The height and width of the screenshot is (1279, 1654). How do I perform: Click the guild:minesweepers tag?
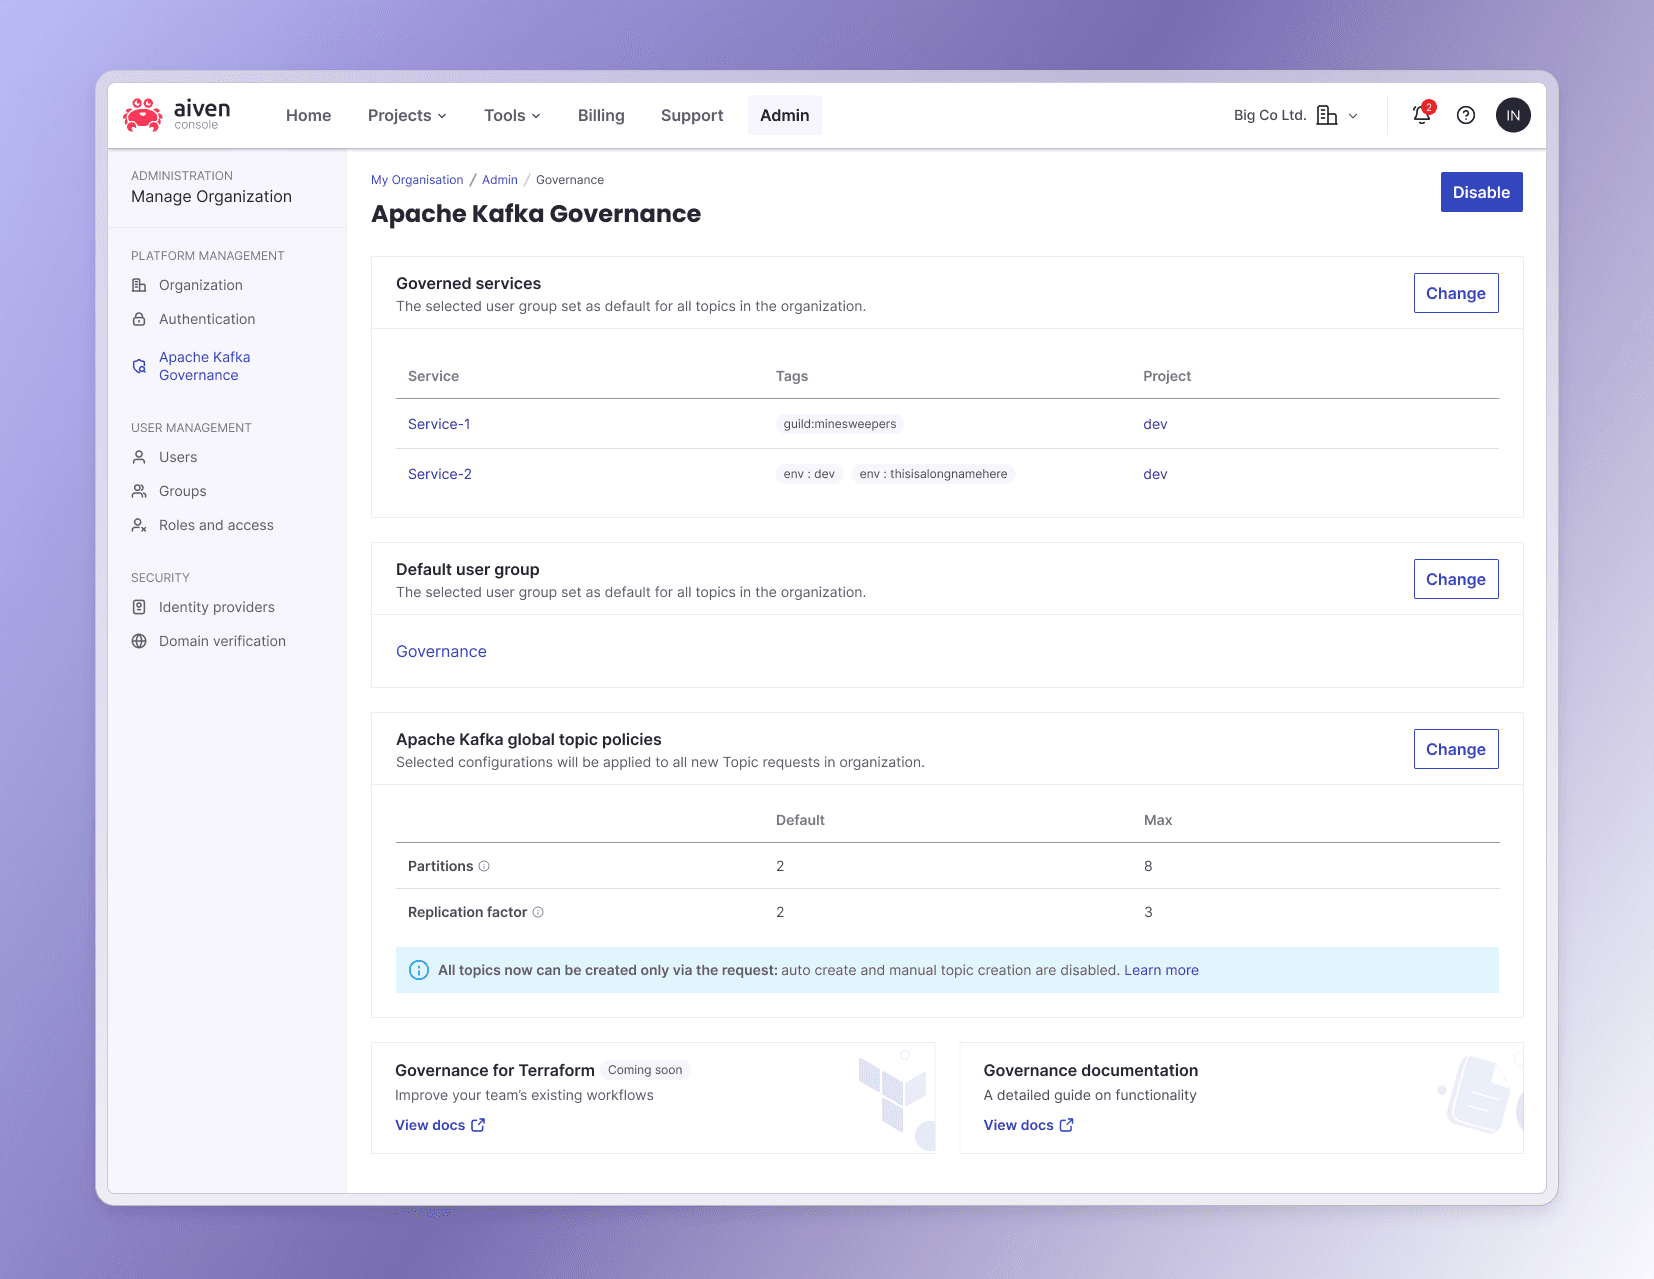coord(840,424)
